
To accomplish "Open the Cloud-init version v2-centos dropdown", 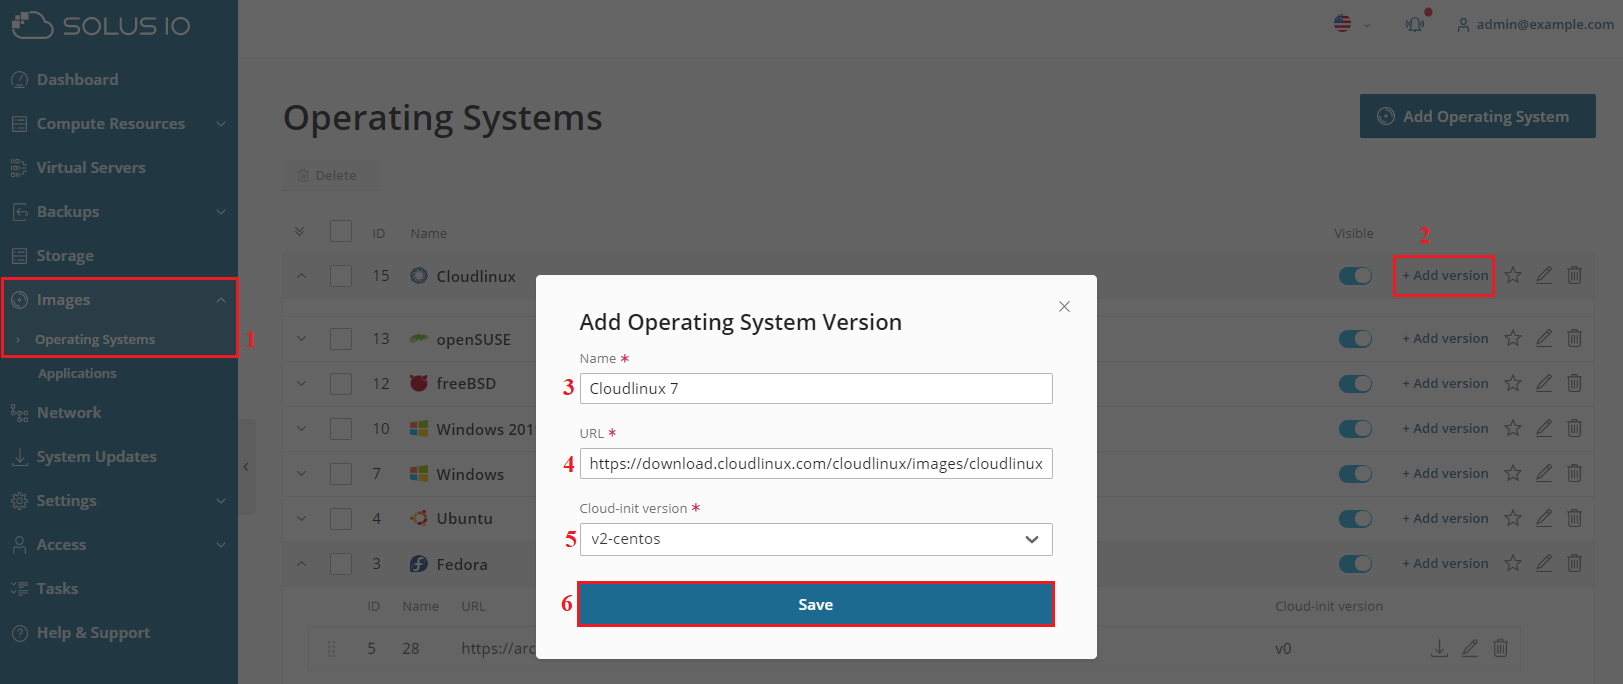I will coord(816,539).
